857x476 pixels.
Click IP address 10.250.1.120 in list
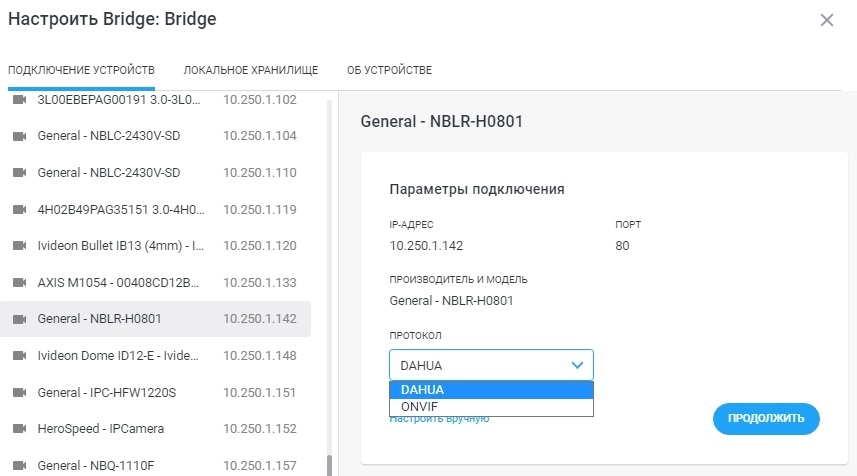point(260,246)
